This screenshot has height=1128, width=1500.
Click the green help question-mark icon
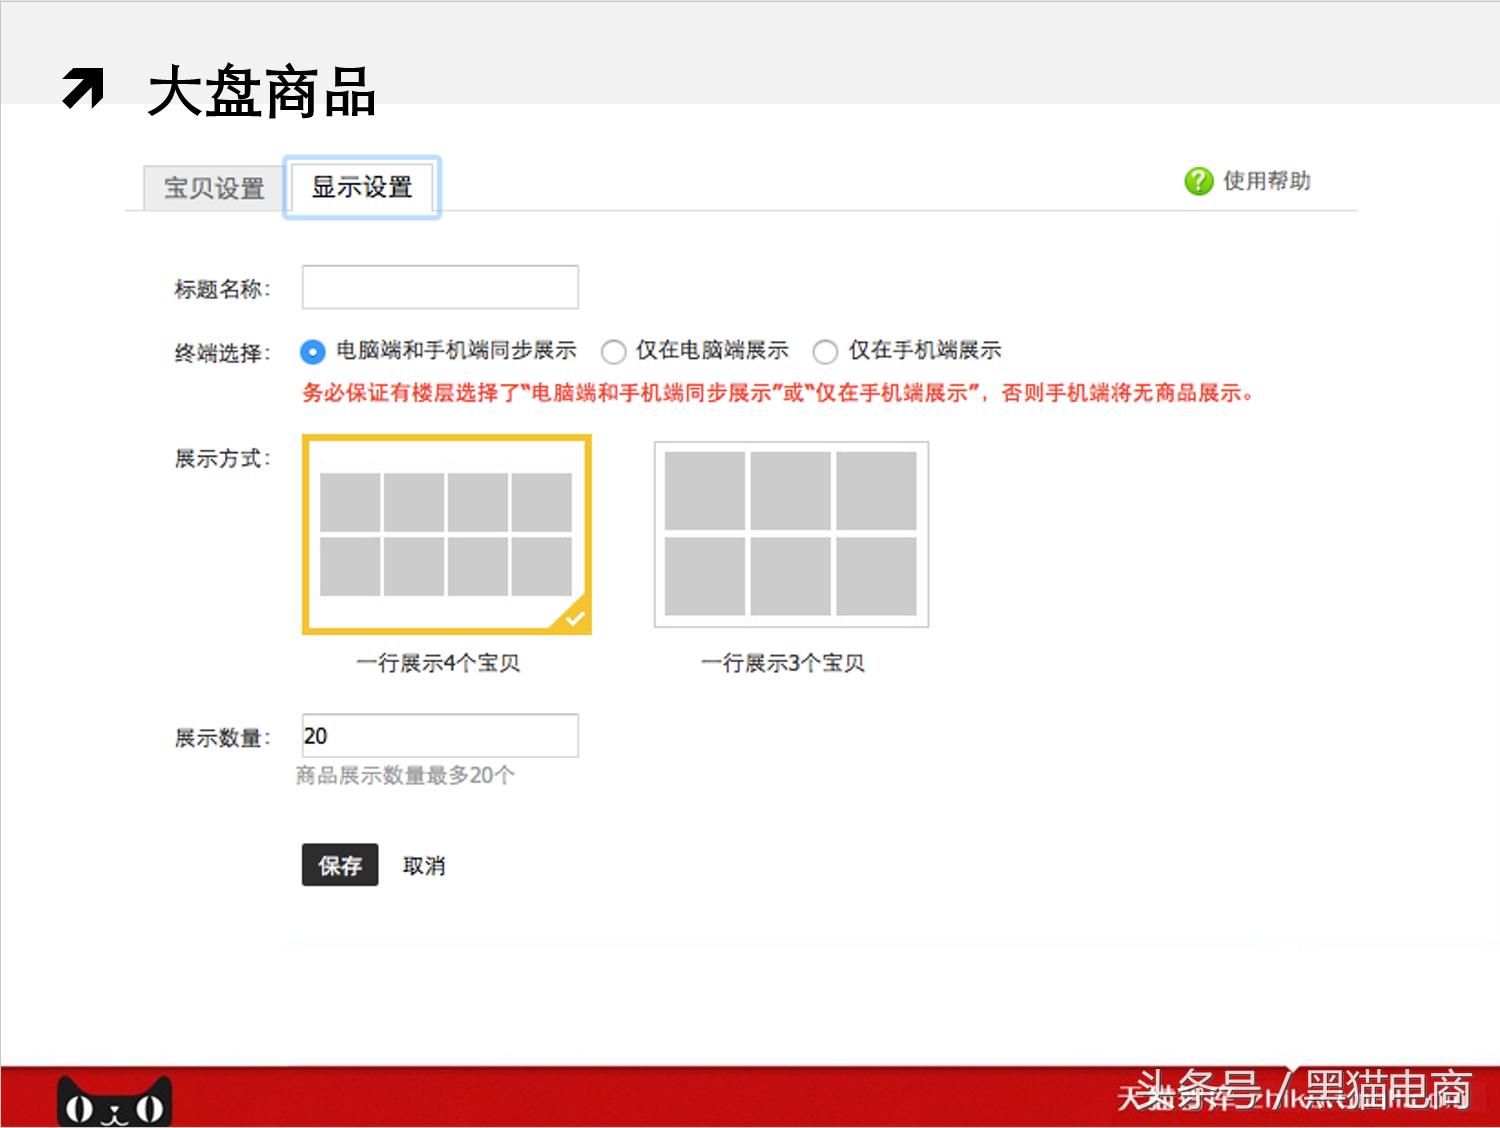point(1198,181)
